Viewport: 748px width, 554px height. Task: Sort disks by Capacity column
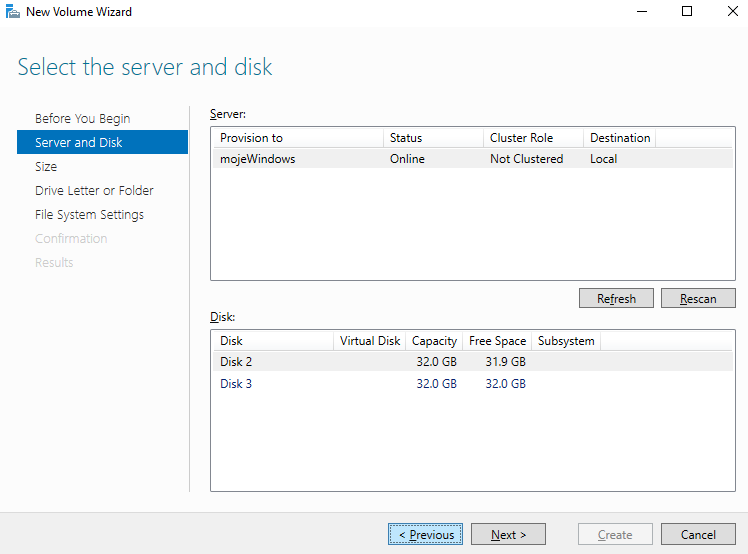pyautogui.click(x=434, y=340)
